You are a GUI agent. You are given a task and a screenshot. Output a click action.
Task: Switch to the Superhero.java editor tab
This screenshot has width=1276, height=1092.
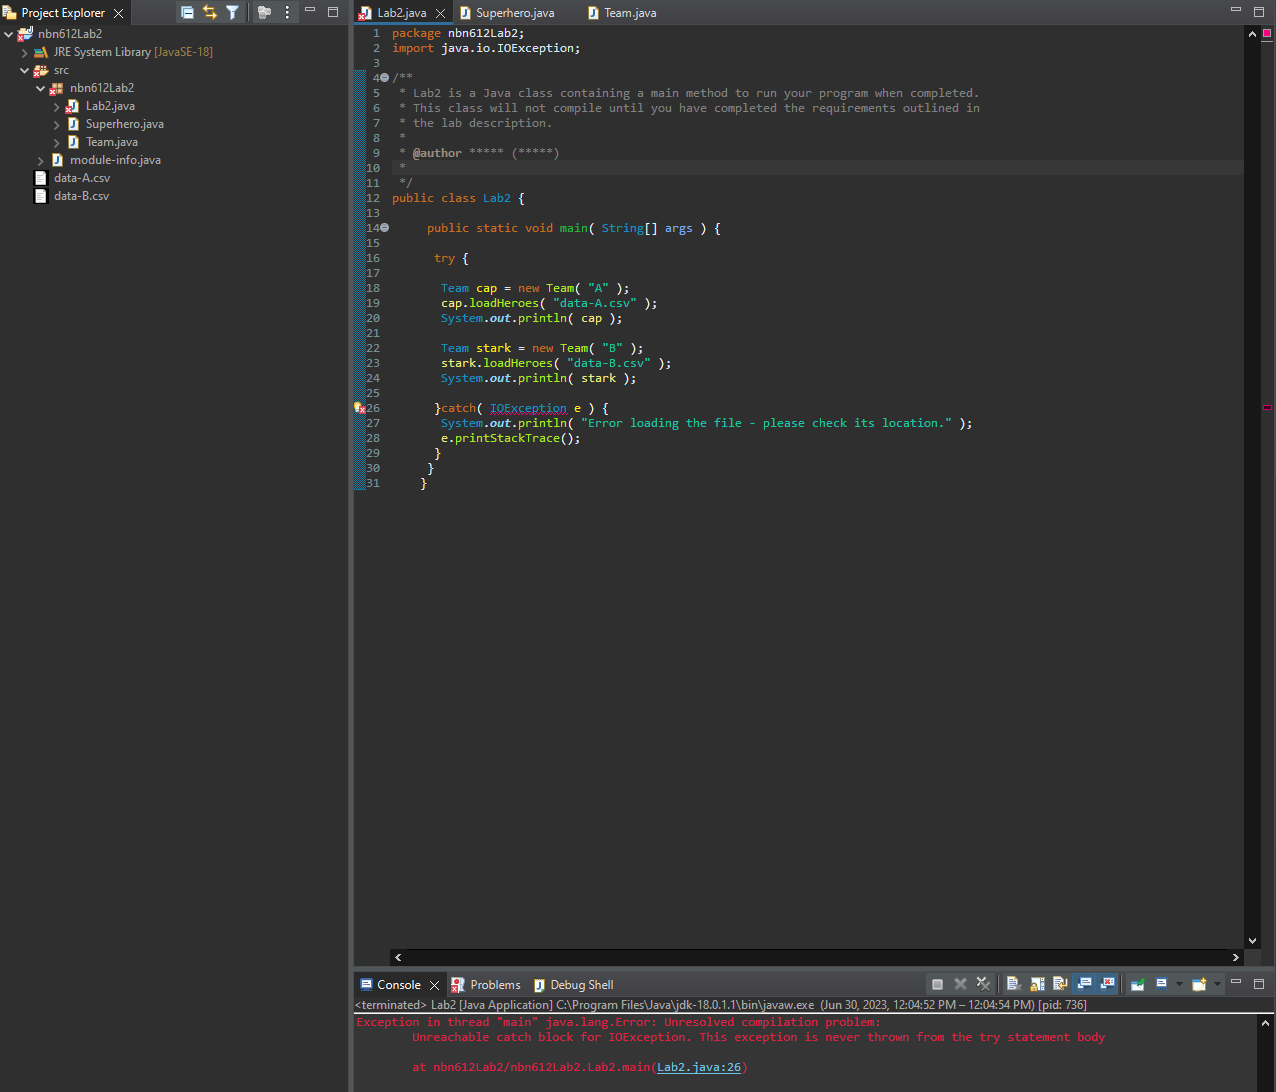514,13
